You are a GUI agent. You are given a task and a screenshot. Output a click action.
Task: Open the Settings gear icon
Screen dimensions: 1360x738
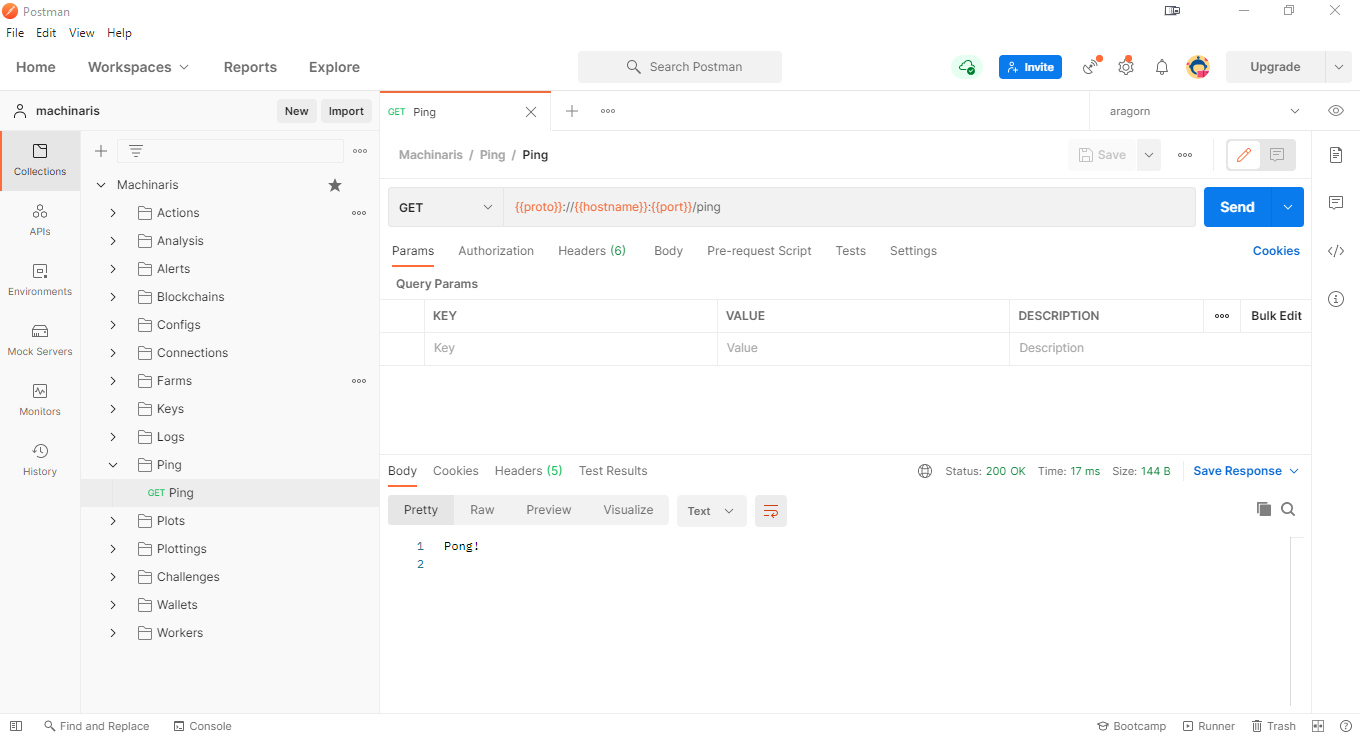point(1126,67)
